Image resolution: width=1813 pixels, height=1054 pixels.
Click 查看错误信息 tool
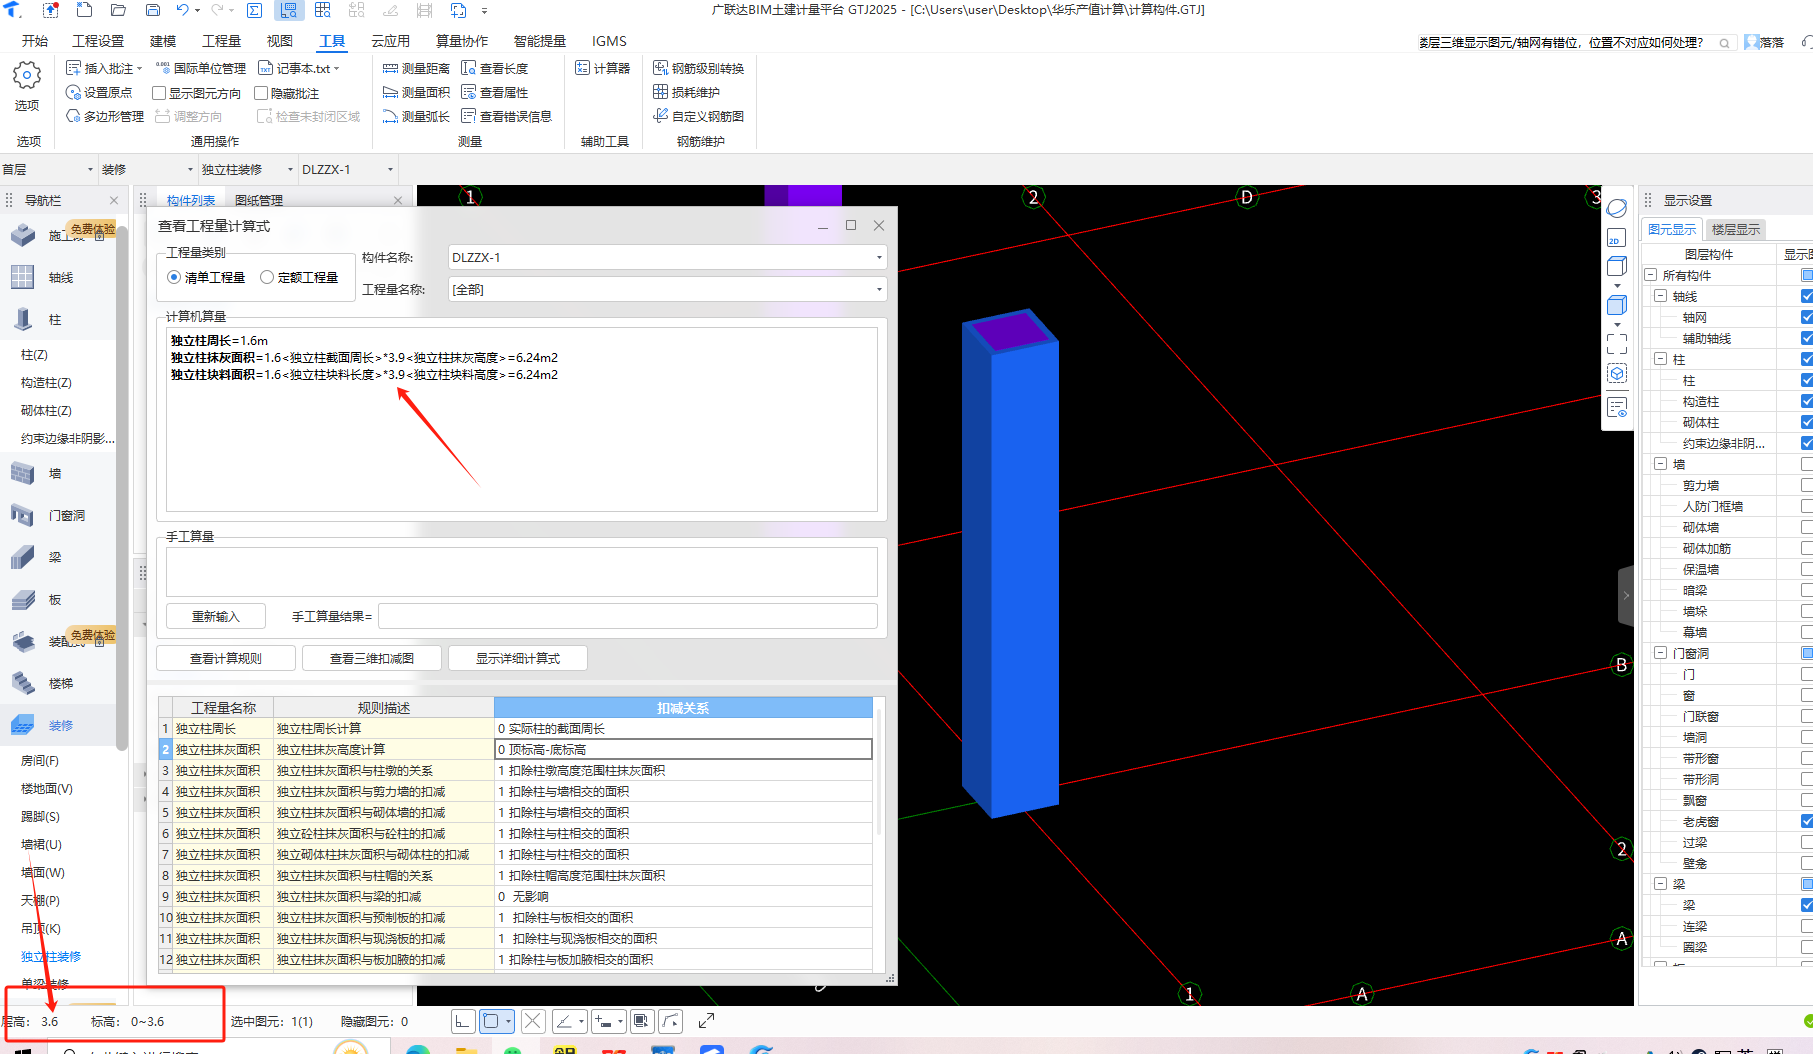click(x=506, y=116)
